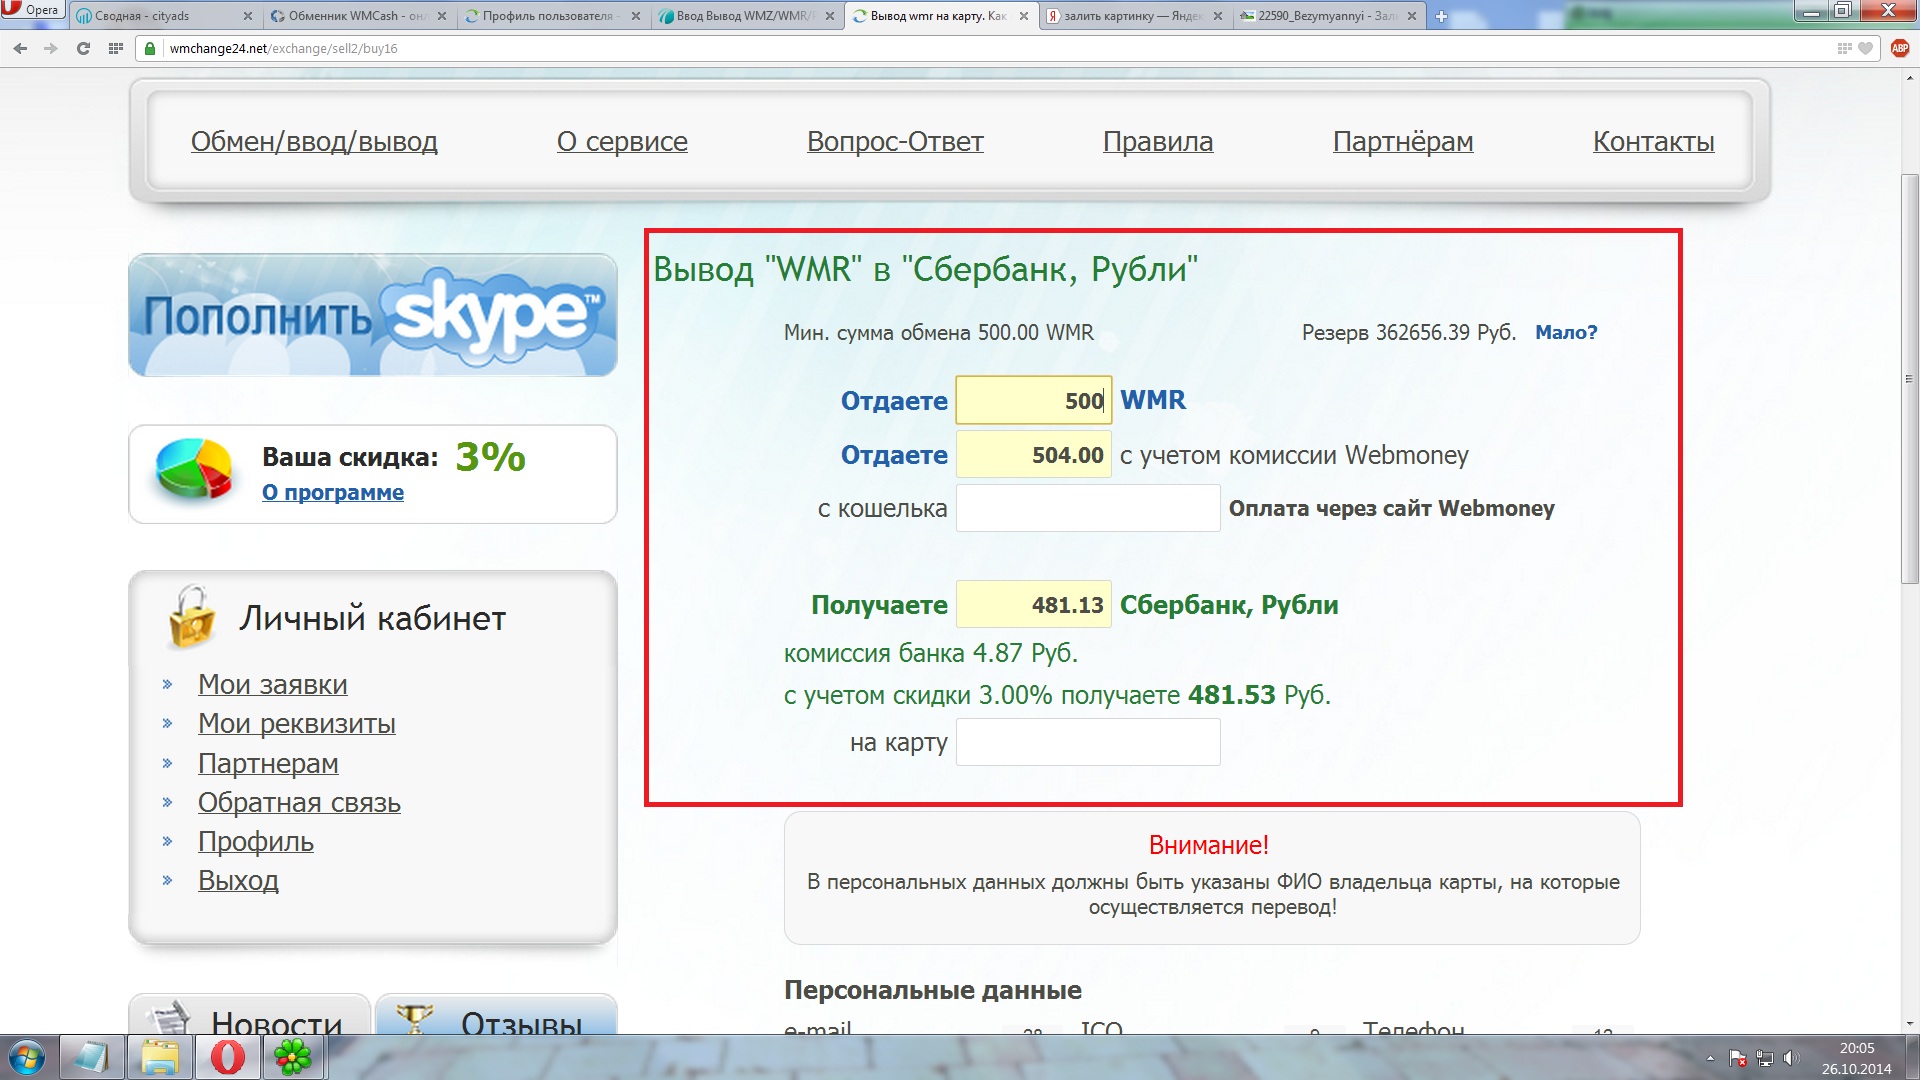Image resolution: width=1920 pixels, height=1080 pixels.
Task: Open 'Мои заявки' in personal cabinet
Action: (x=273, y=685)
